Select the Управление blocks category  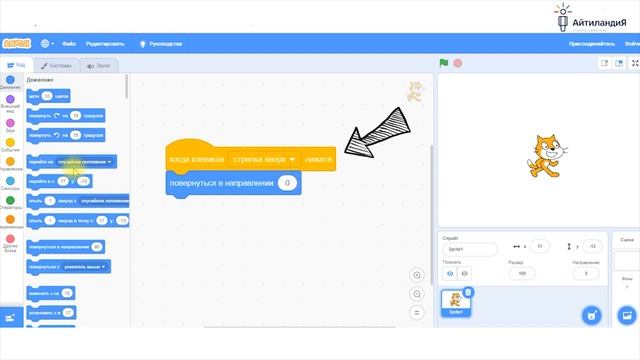10,164
